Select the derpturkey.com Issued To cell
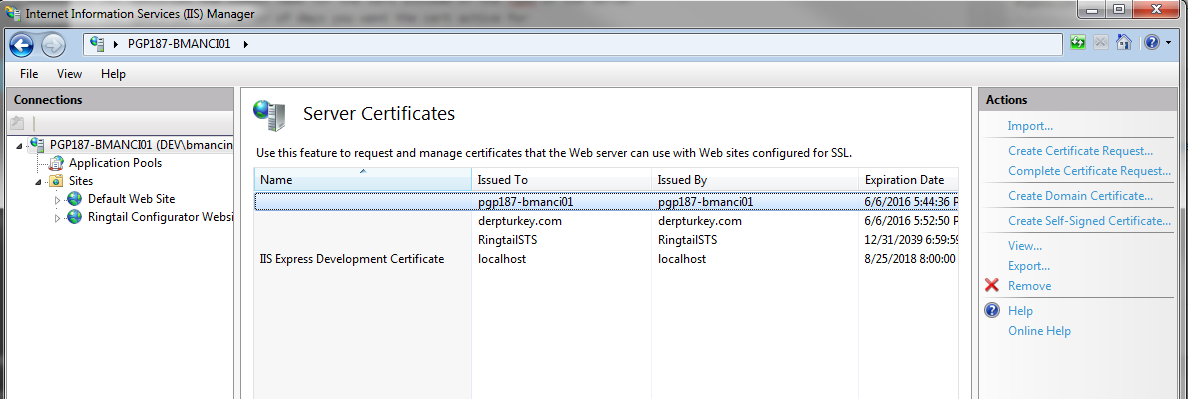Viewport: 1188px width, 399px height. pos(520,221)
